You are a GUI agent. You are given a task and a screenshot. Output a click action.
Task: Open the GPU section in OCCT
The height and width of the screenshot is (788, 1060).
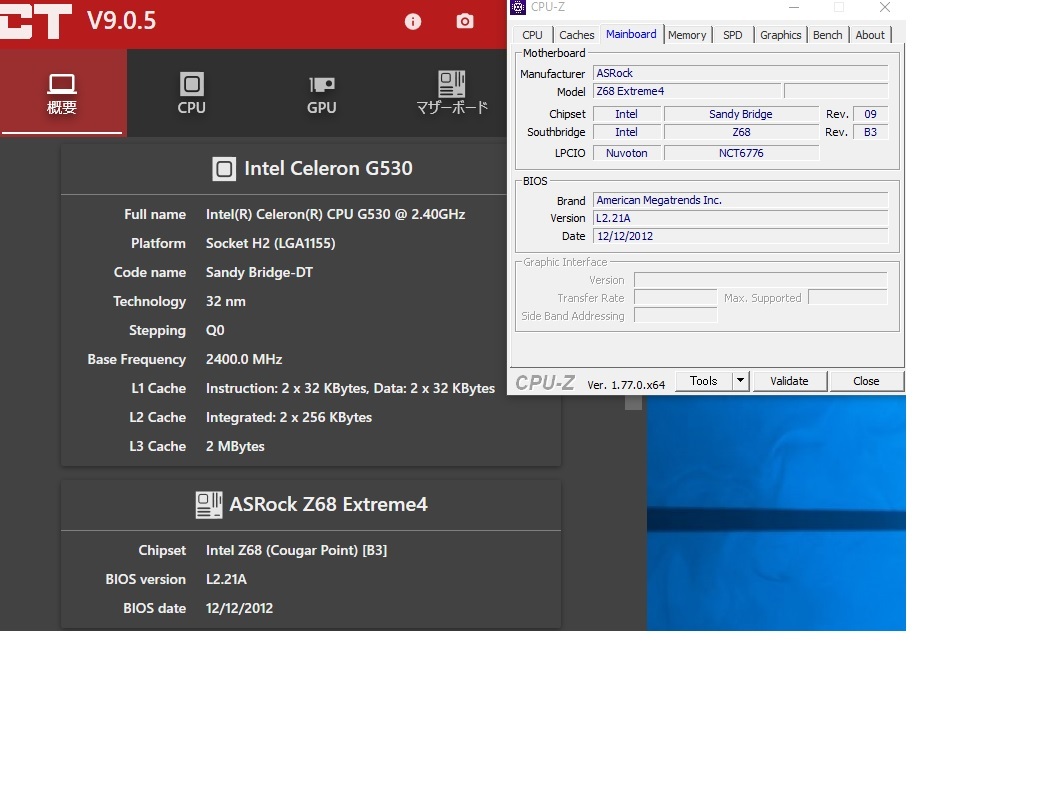point(321,93)
